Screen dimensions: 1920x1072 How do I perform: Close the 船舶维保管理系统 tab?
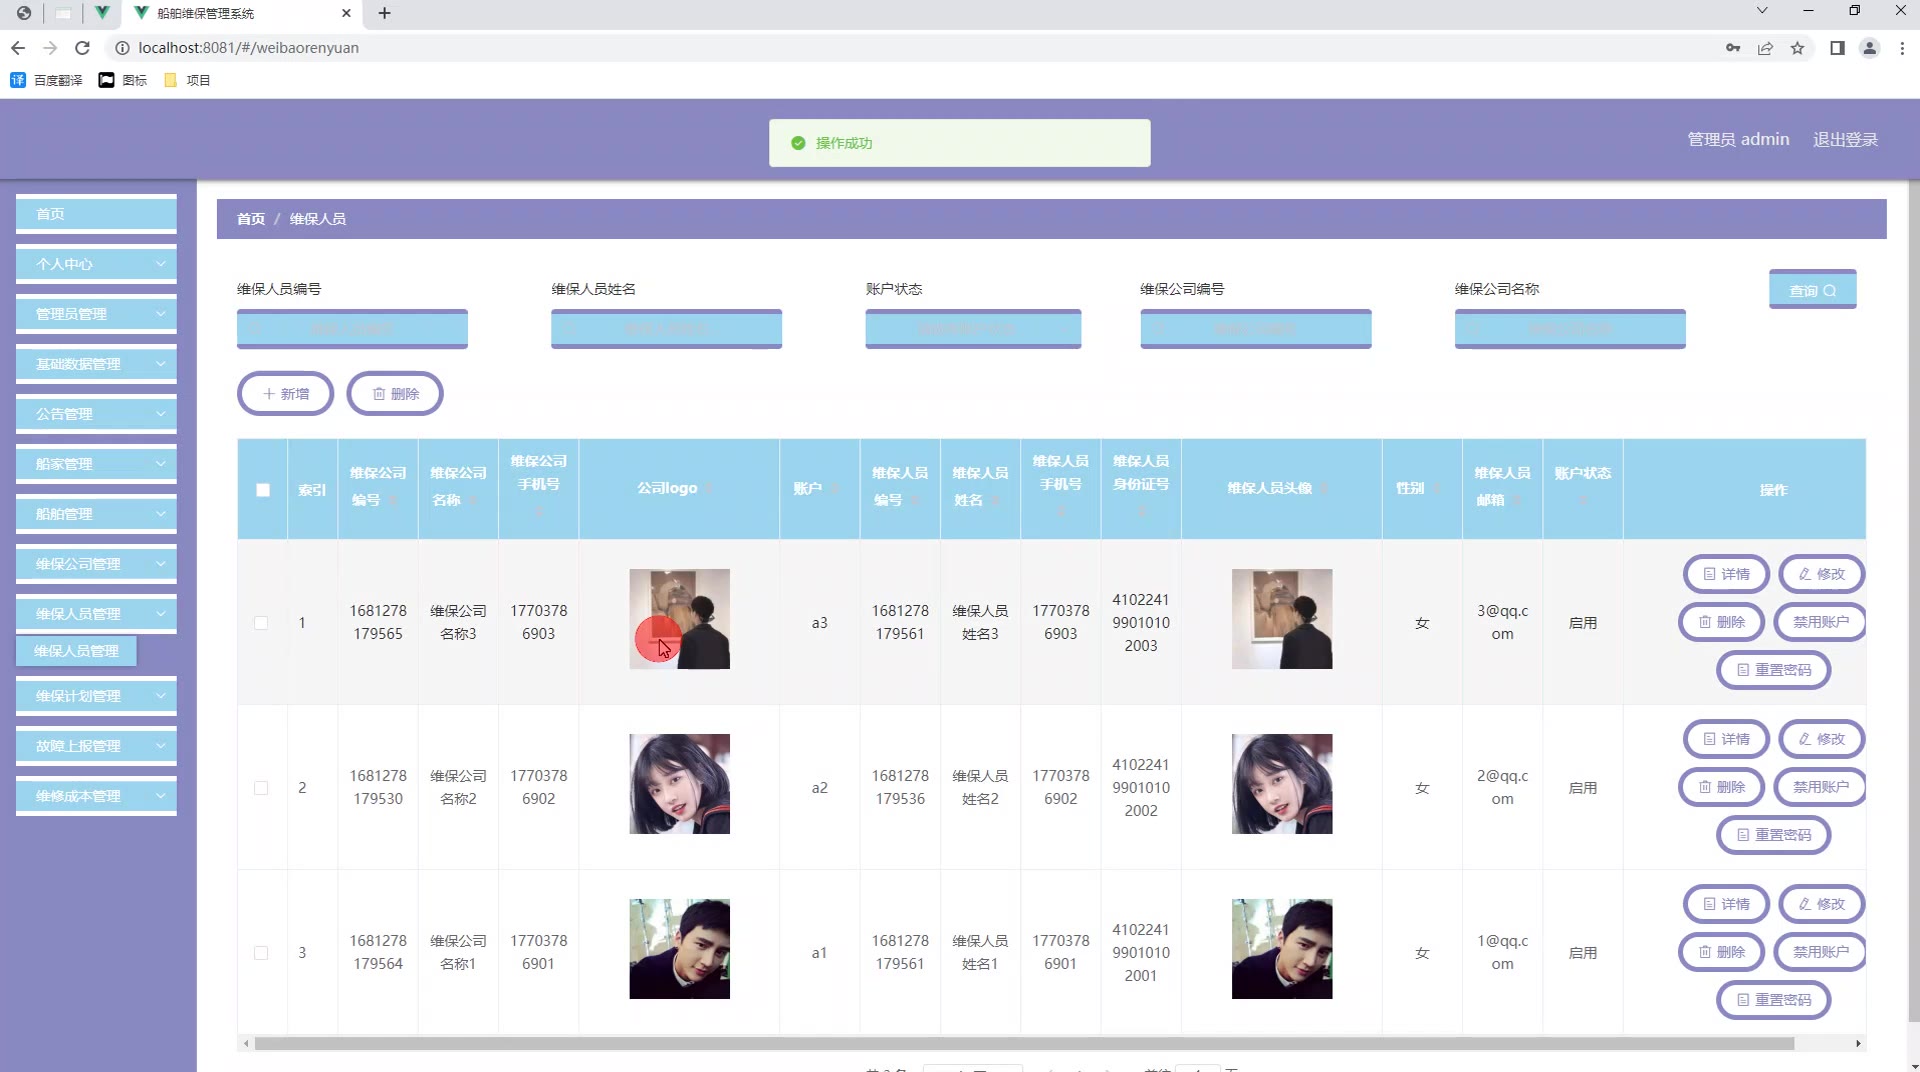coord(346,13)
